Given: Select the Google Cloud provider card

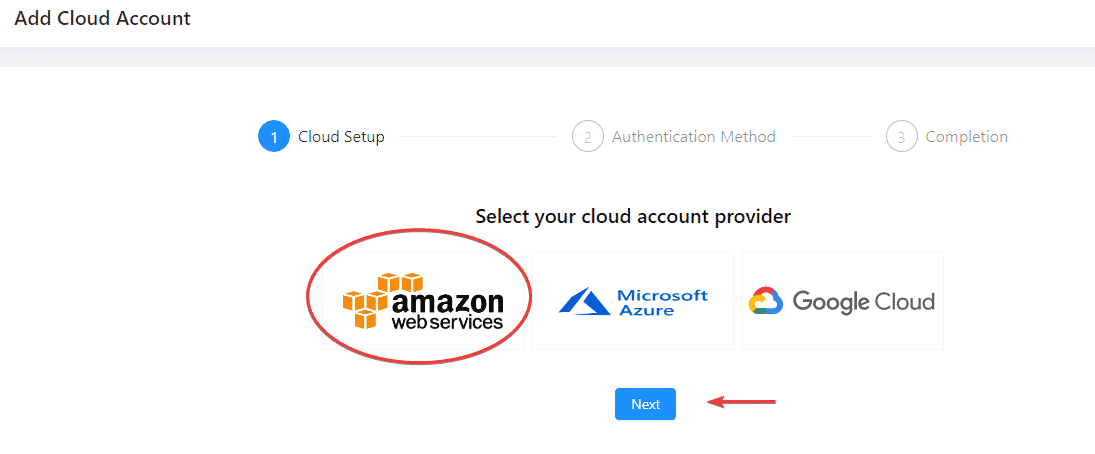Looking at the screenshot, I should tap(843, 301).
